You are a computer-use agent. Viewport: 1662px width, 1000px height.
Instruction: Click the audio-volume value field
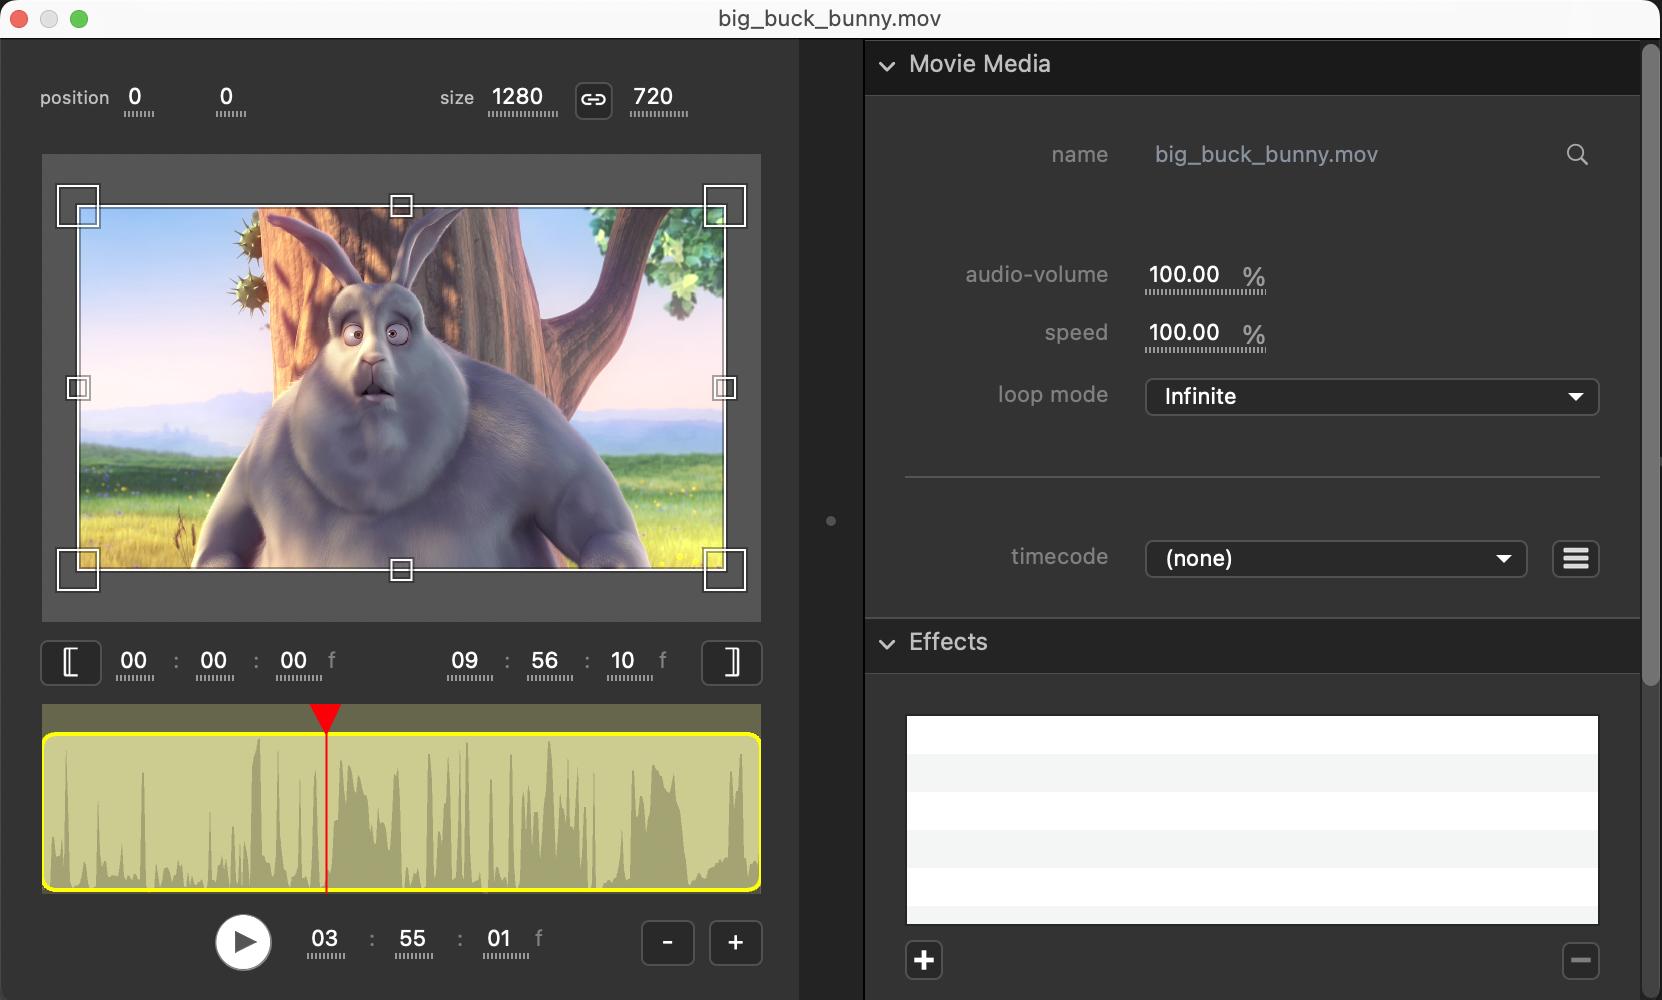[x=1184, y=275]
